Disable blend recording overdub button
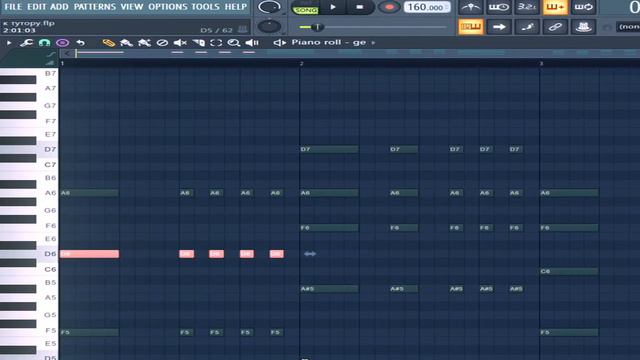The image size is (640, 360). [555, 7]
